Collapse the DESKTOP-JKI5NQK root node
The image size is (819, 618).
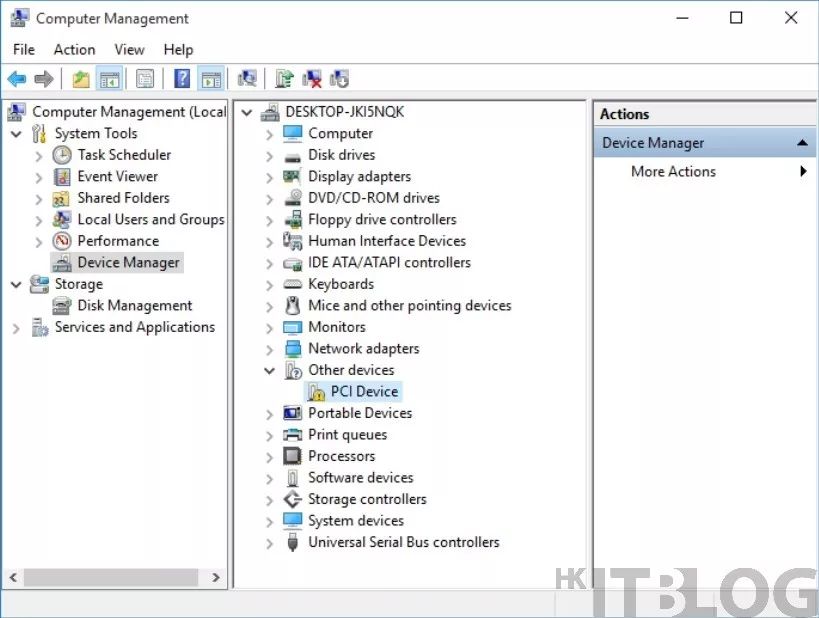(247, 112)
